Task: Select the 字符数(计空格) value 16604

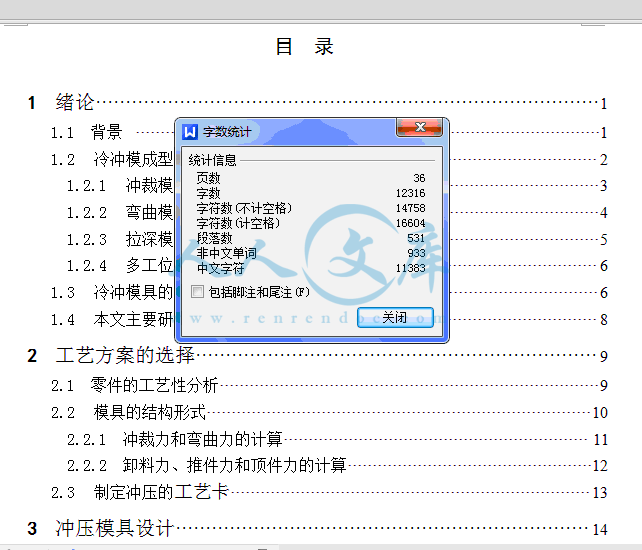Action: (410, 223)
